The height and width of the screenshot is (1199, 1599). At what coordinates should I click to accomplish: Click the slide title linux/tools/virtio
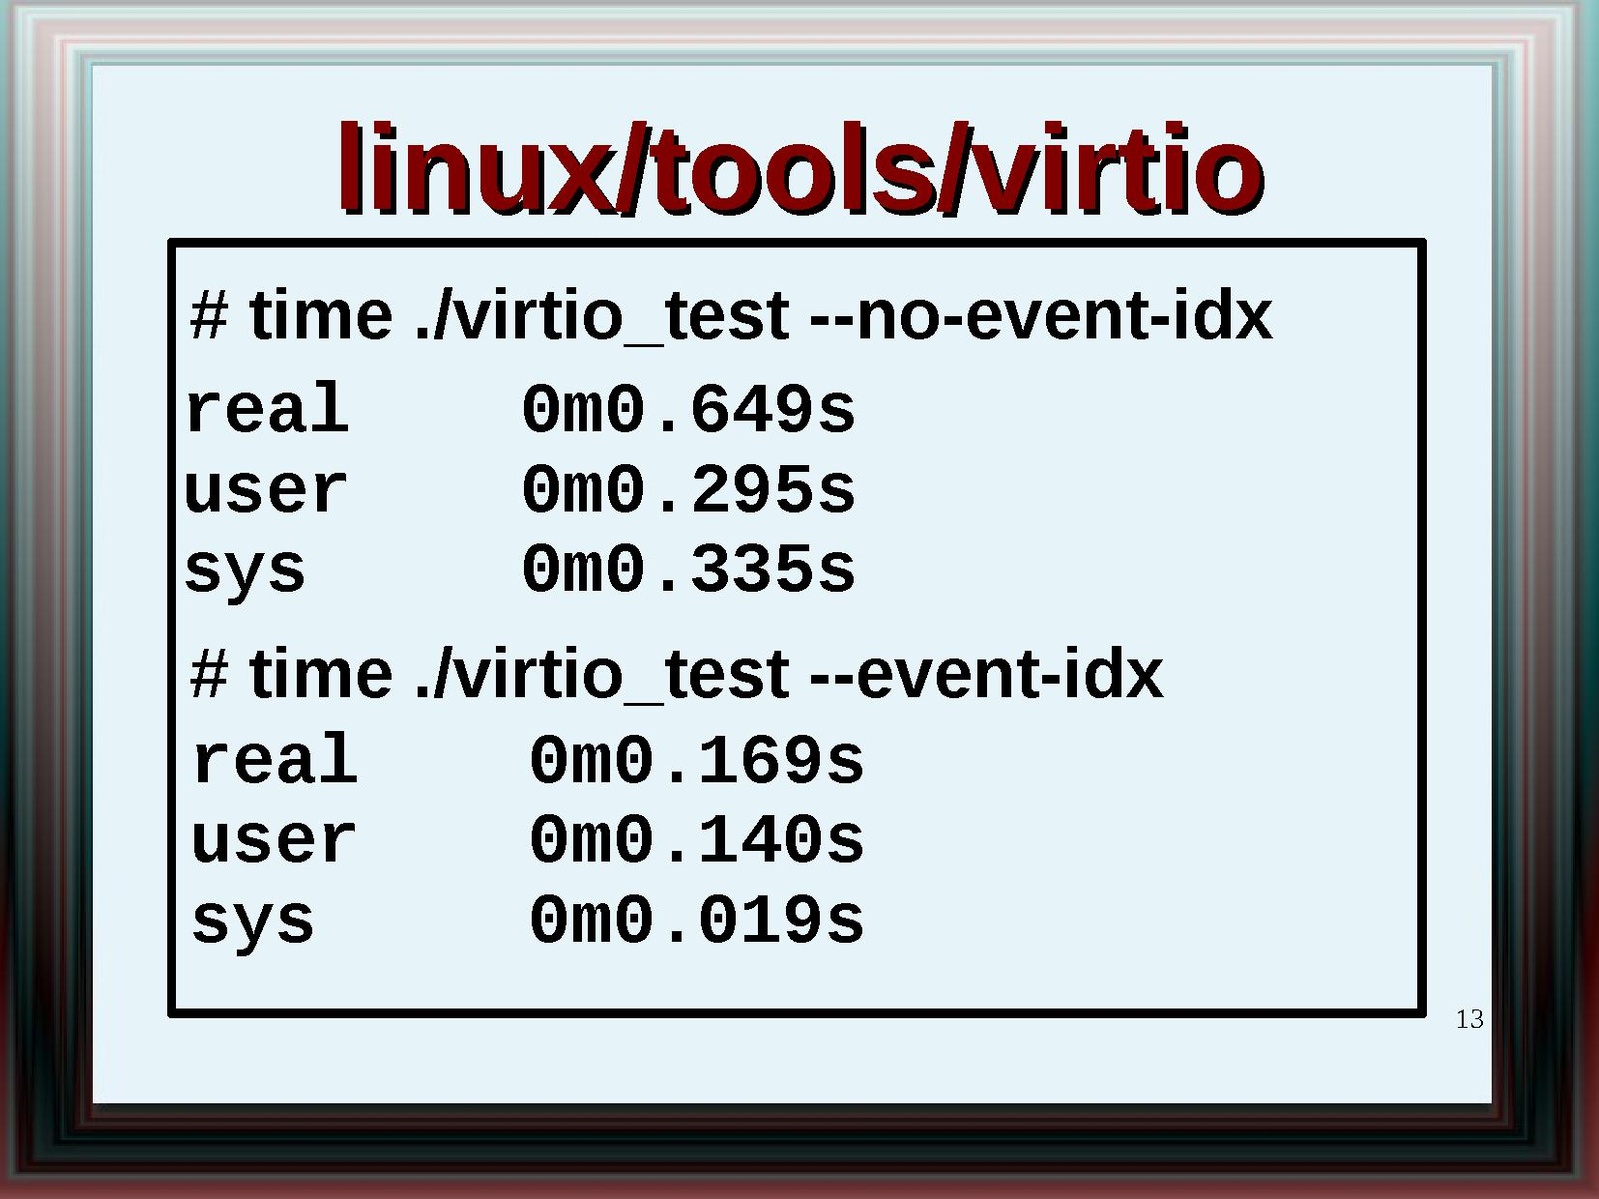(800, 168)
